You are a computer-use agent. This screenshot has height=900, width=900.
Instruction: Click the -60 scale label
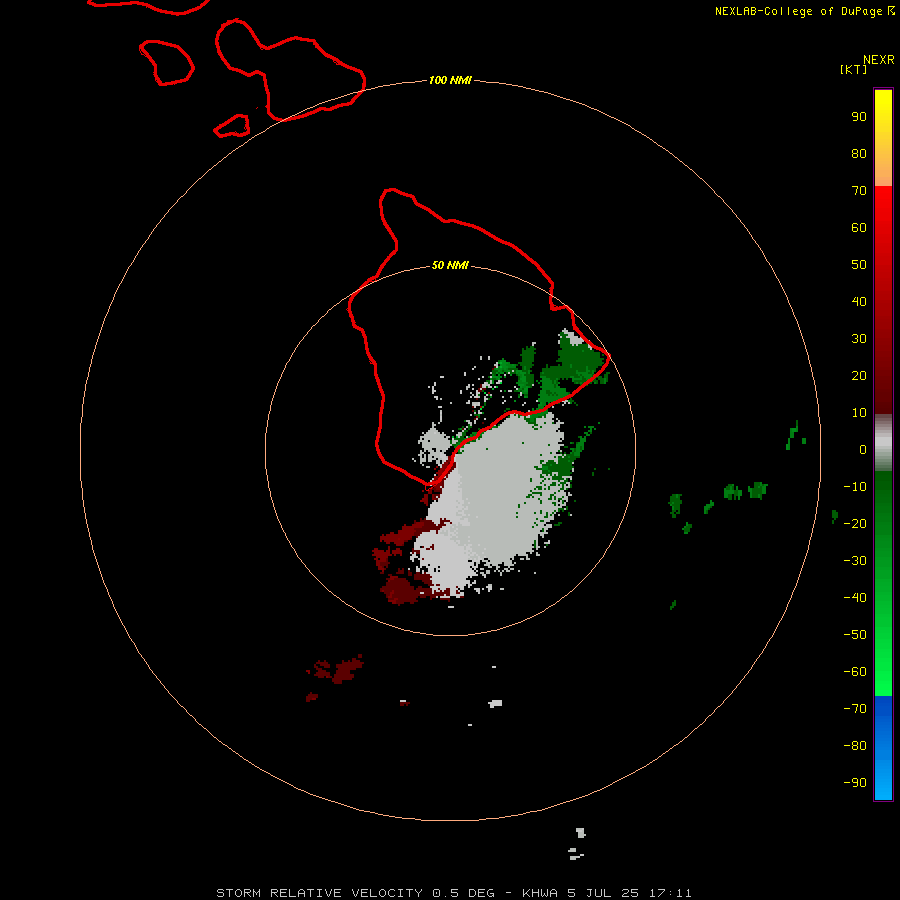[x=855, y=672]
